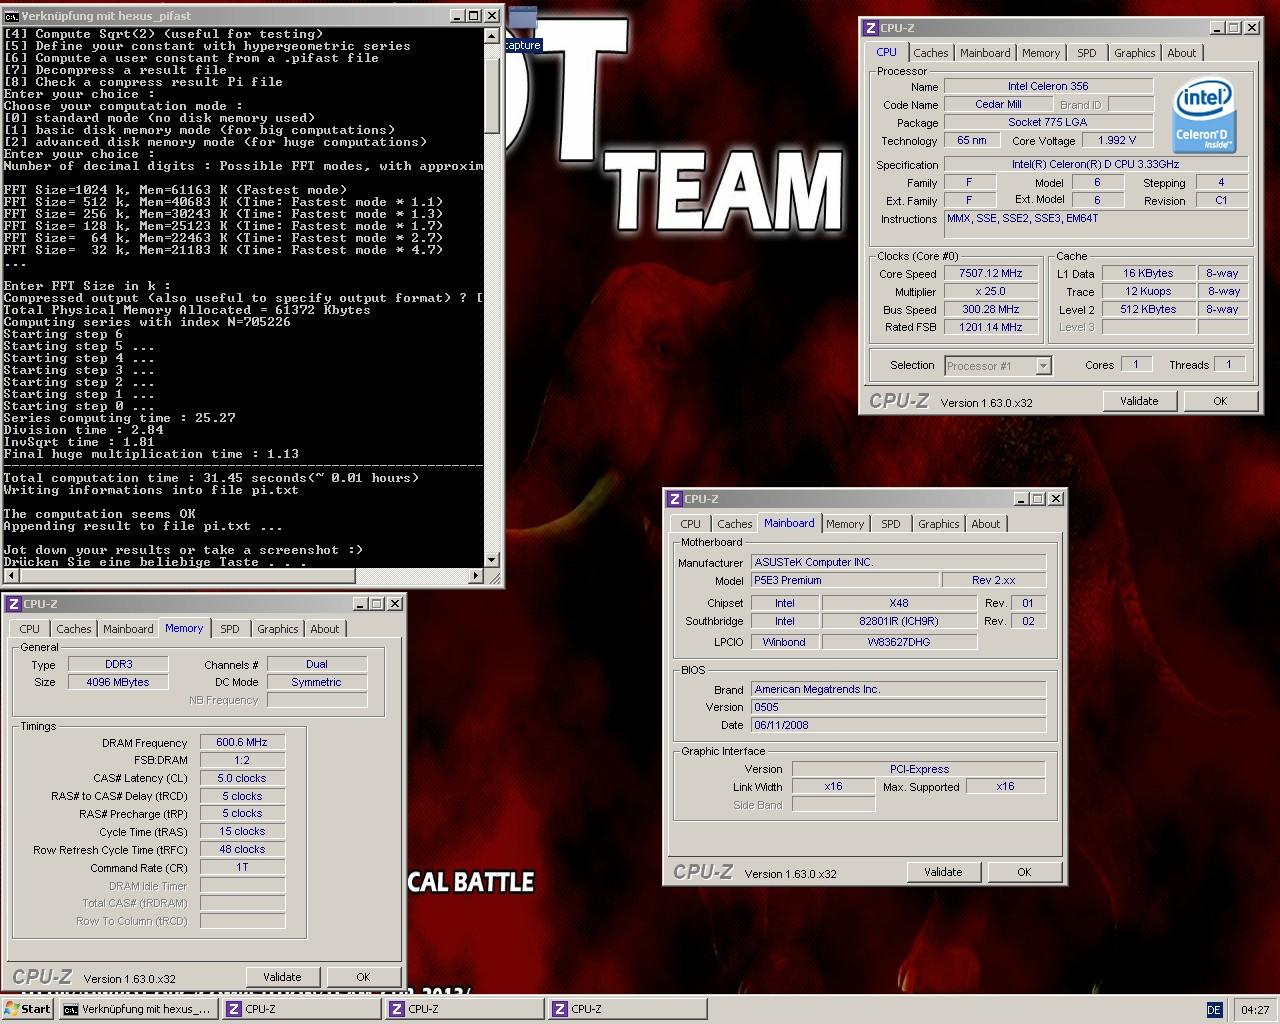Screen dimensions: 1280x1024
Task: Switch to hexus_pifast console taskbar item
Action: 137,1009
